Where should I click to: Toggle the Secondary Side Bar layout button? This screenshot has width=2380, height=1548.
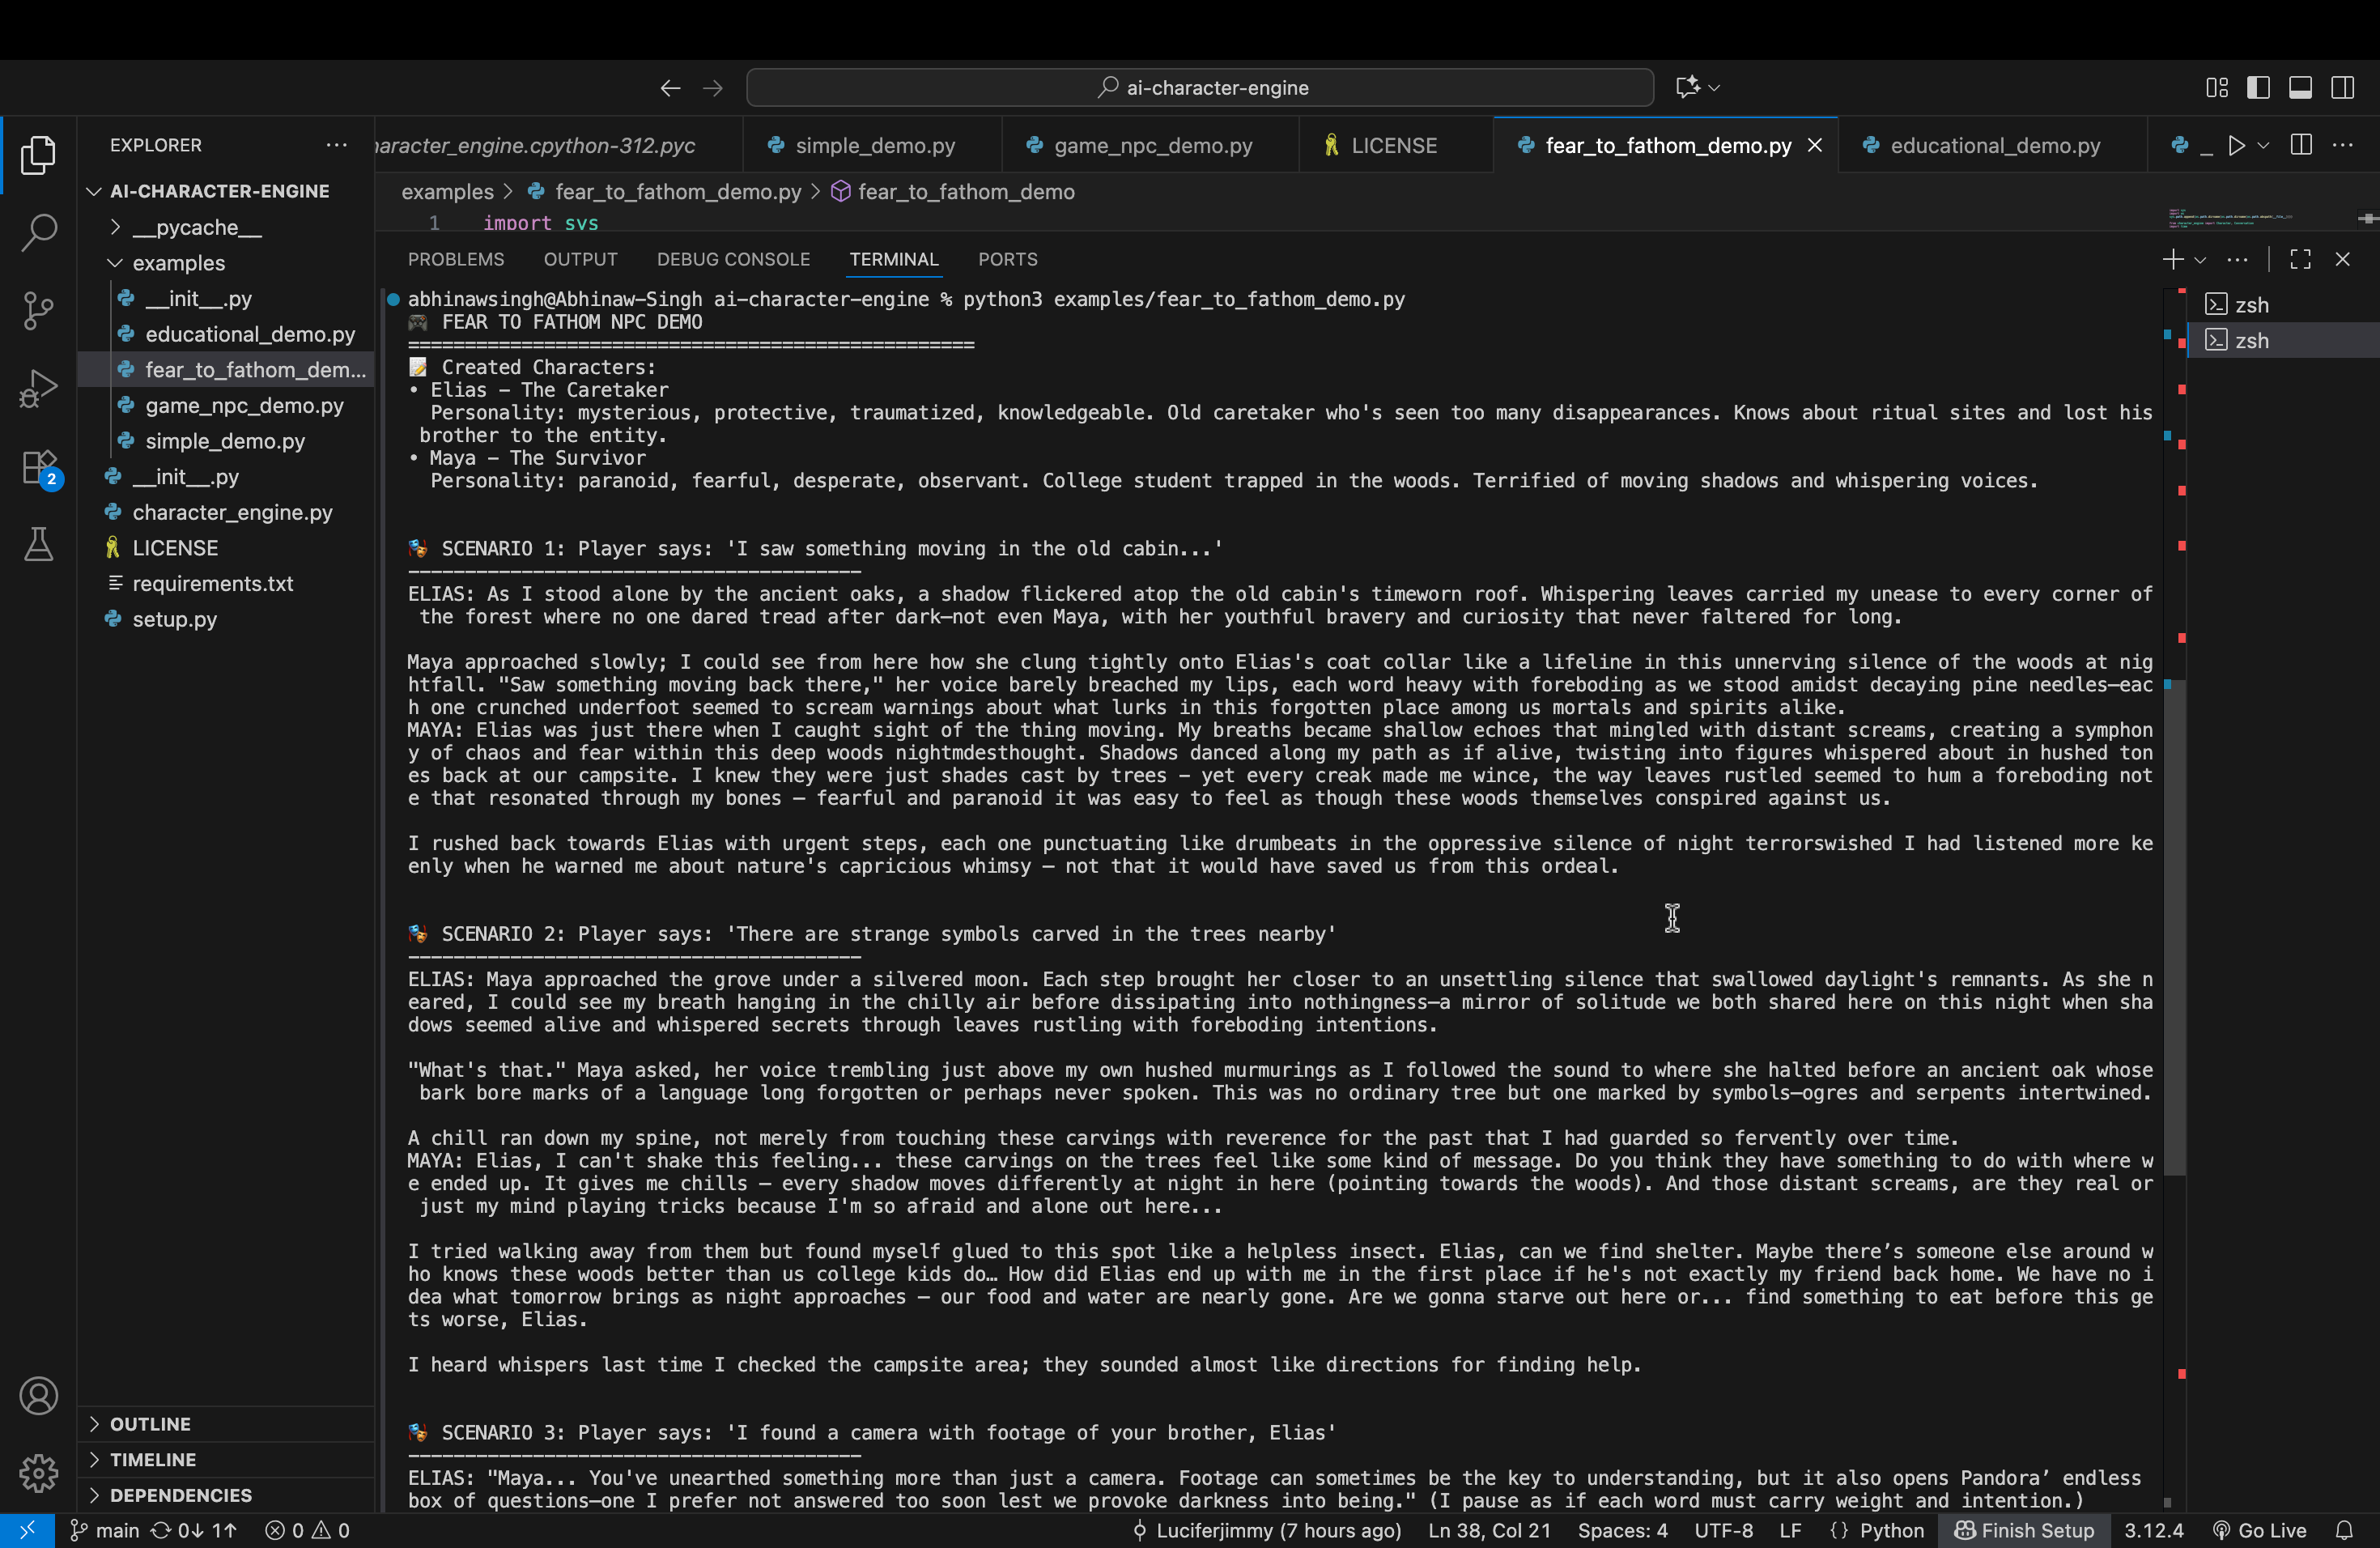click(x=2342, y=88)
